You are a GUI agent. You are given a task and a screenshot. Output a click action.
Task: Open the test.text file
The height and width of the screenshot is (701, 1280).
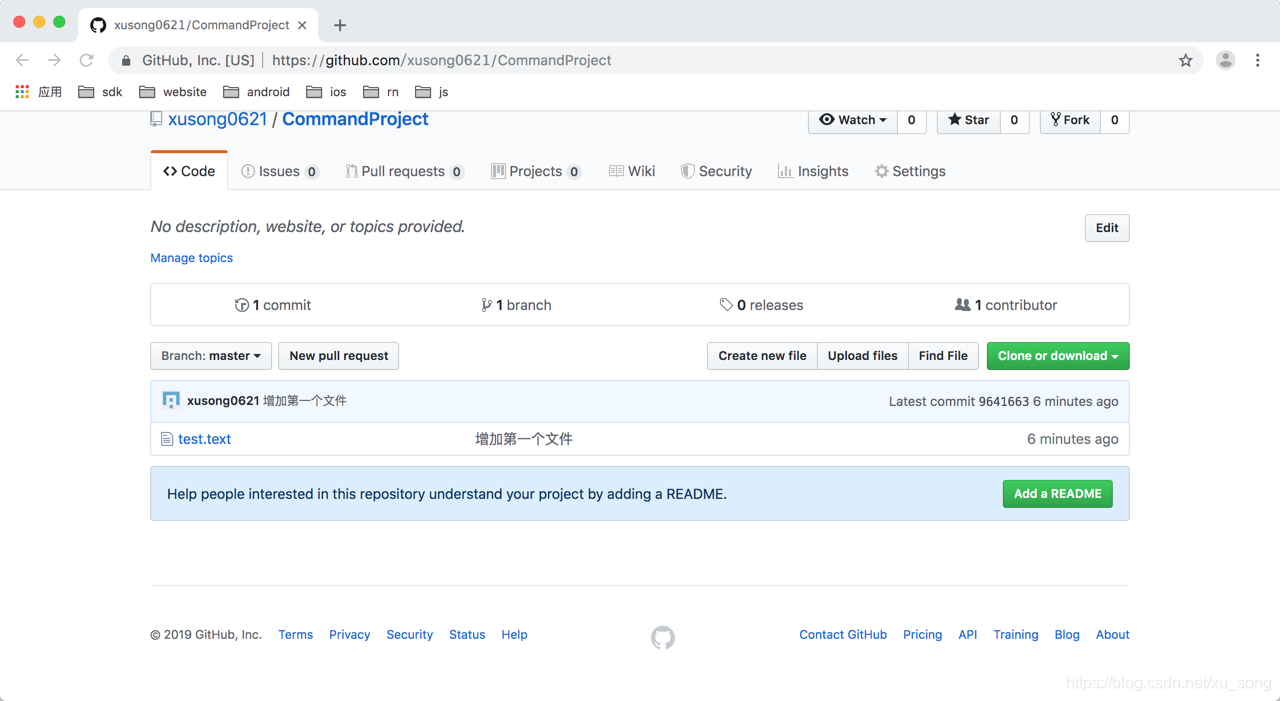[x=204, y=439]
